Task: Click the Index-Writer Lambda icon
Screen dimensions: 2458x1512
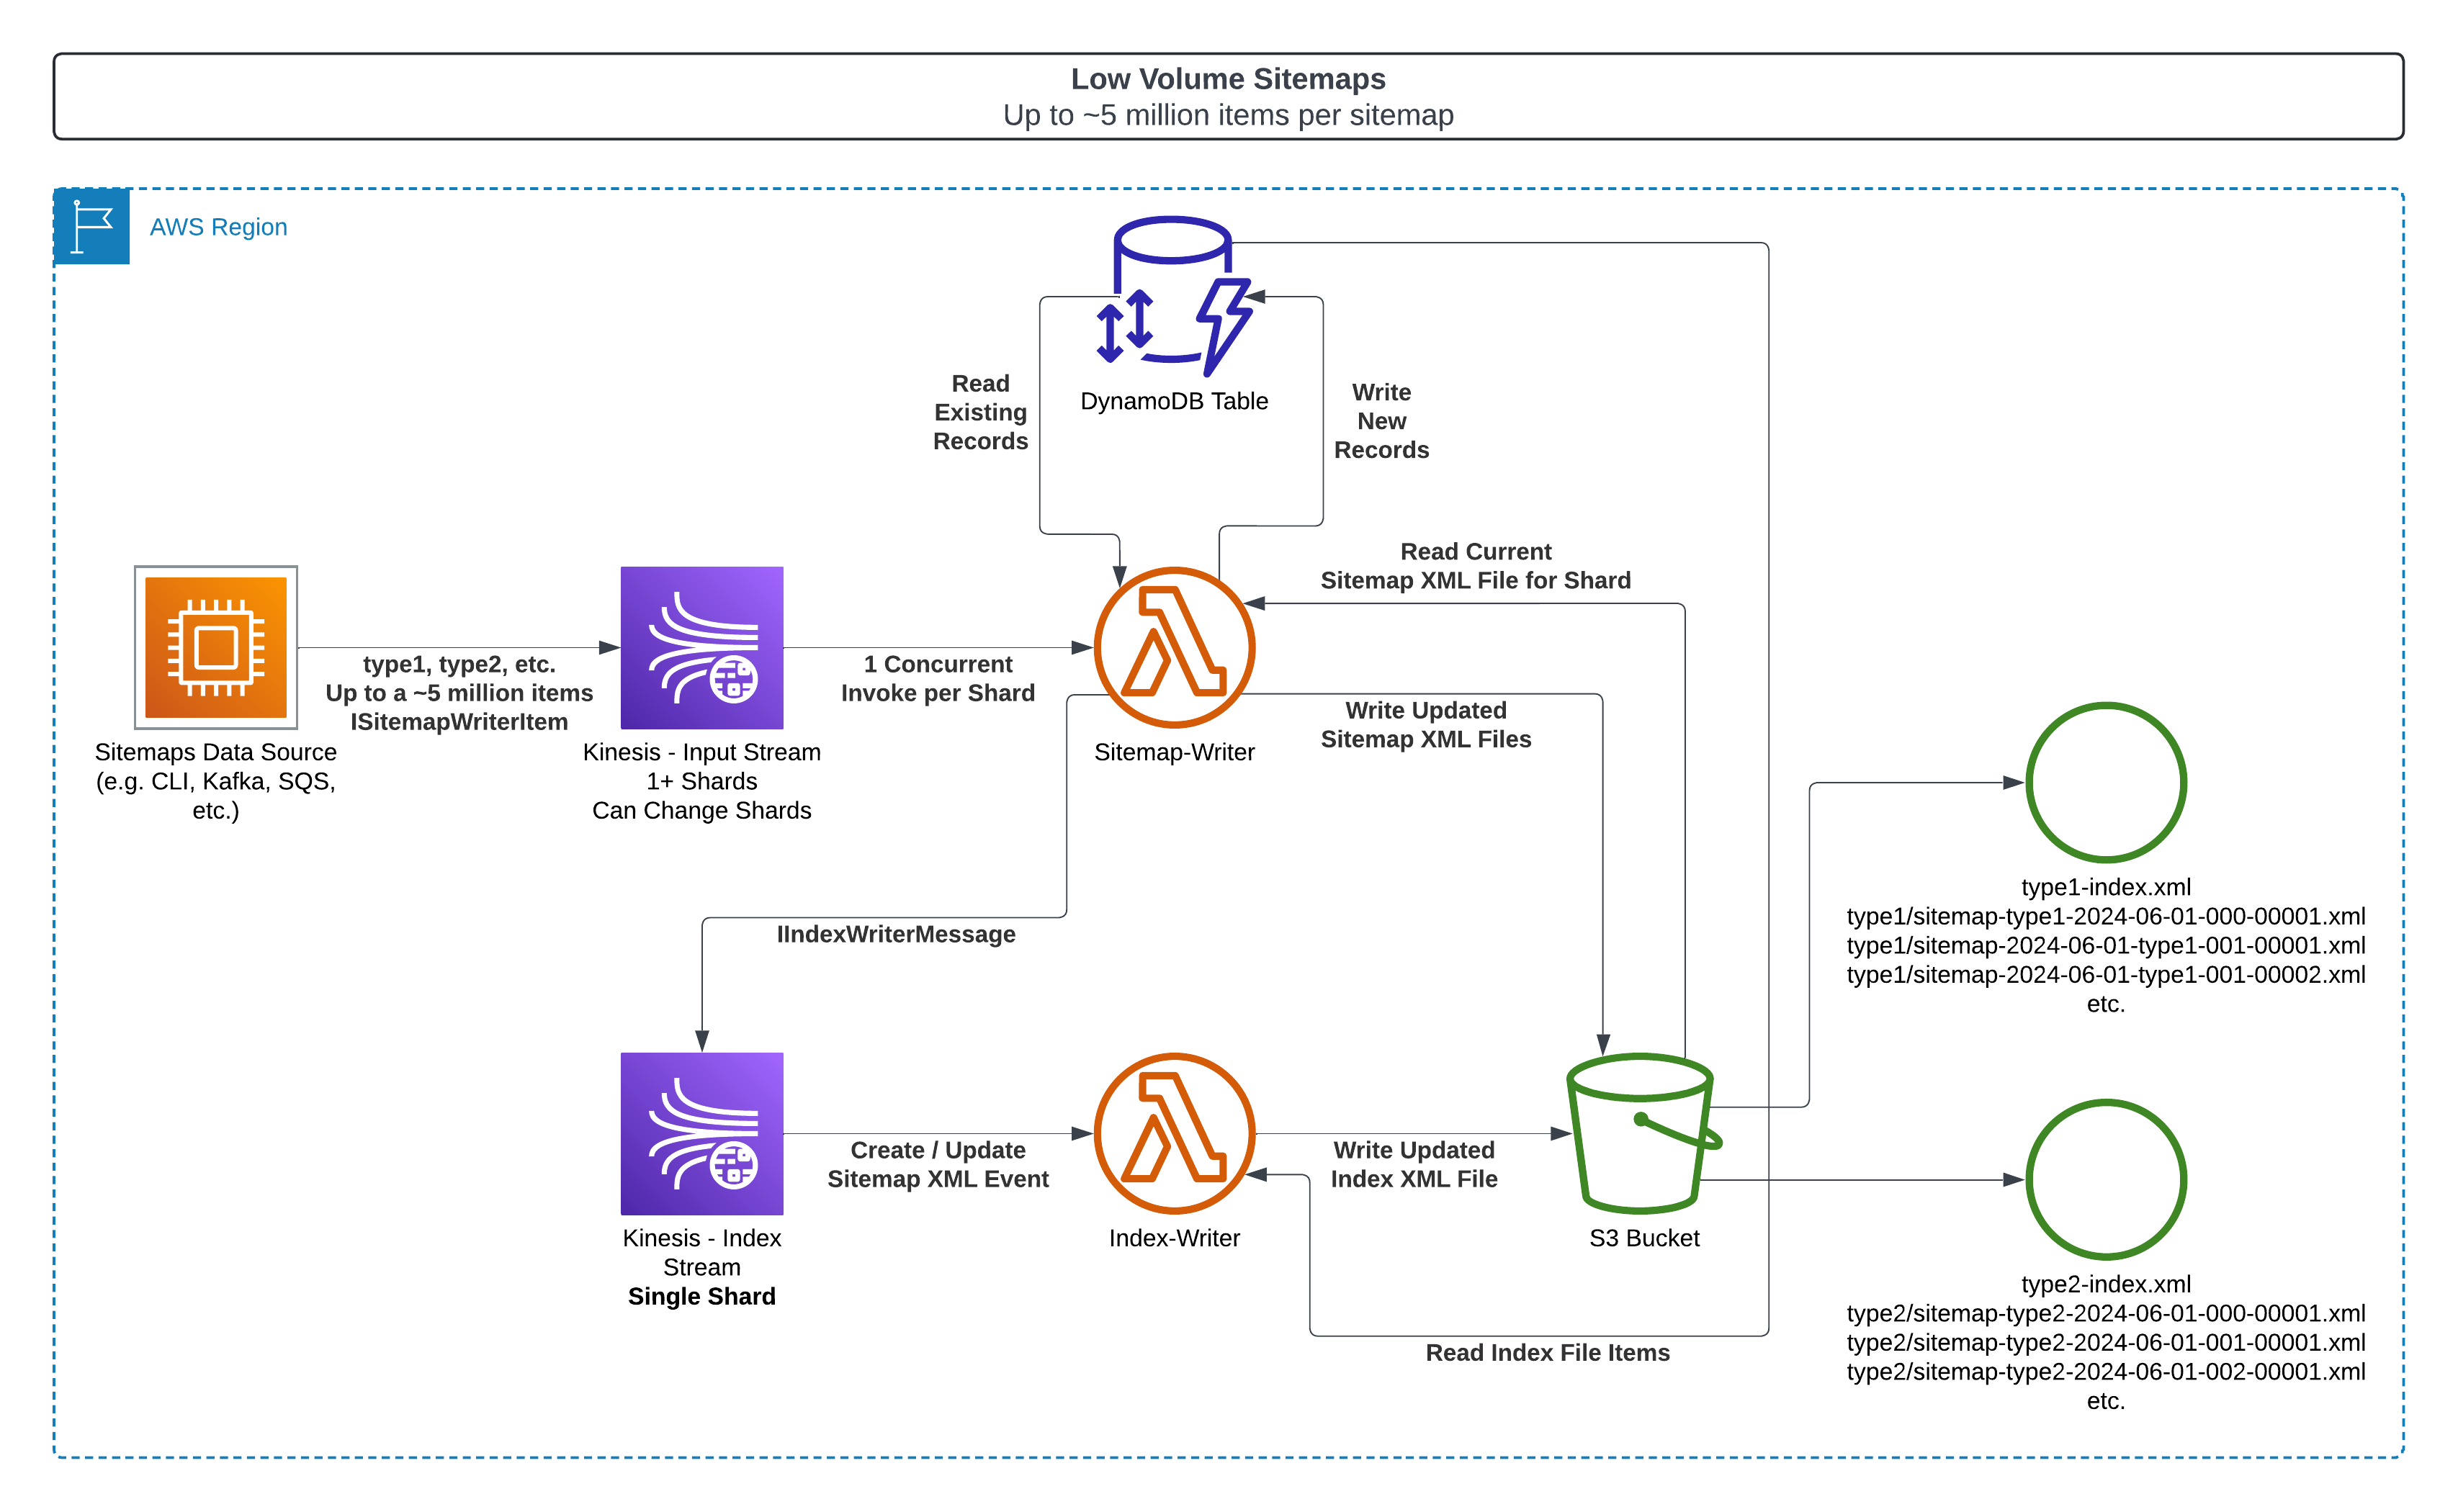Action: pos(1175,1134)
